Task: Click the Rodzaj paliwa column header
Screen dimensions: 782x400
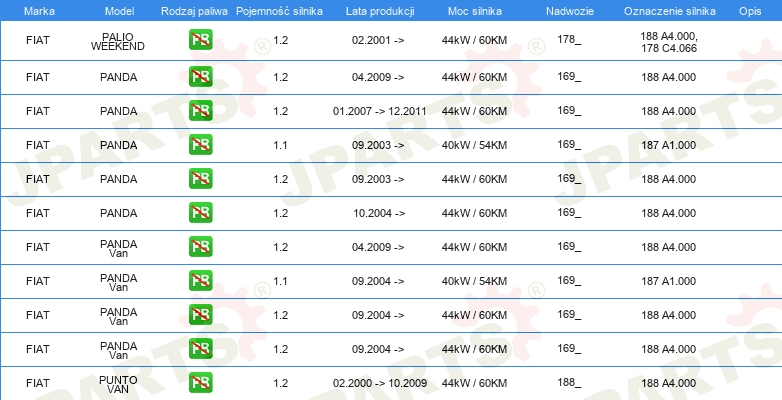Action: click(x=195, y=11)
